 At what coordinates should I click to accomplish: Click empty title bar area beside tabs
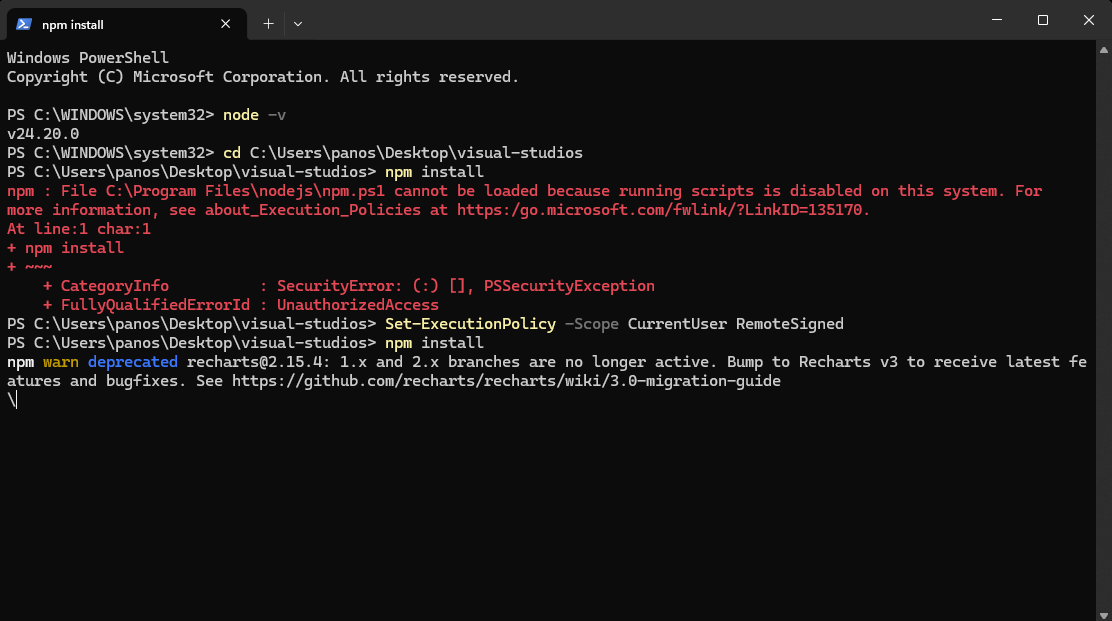pyautogui.click(x=638, y=20)
